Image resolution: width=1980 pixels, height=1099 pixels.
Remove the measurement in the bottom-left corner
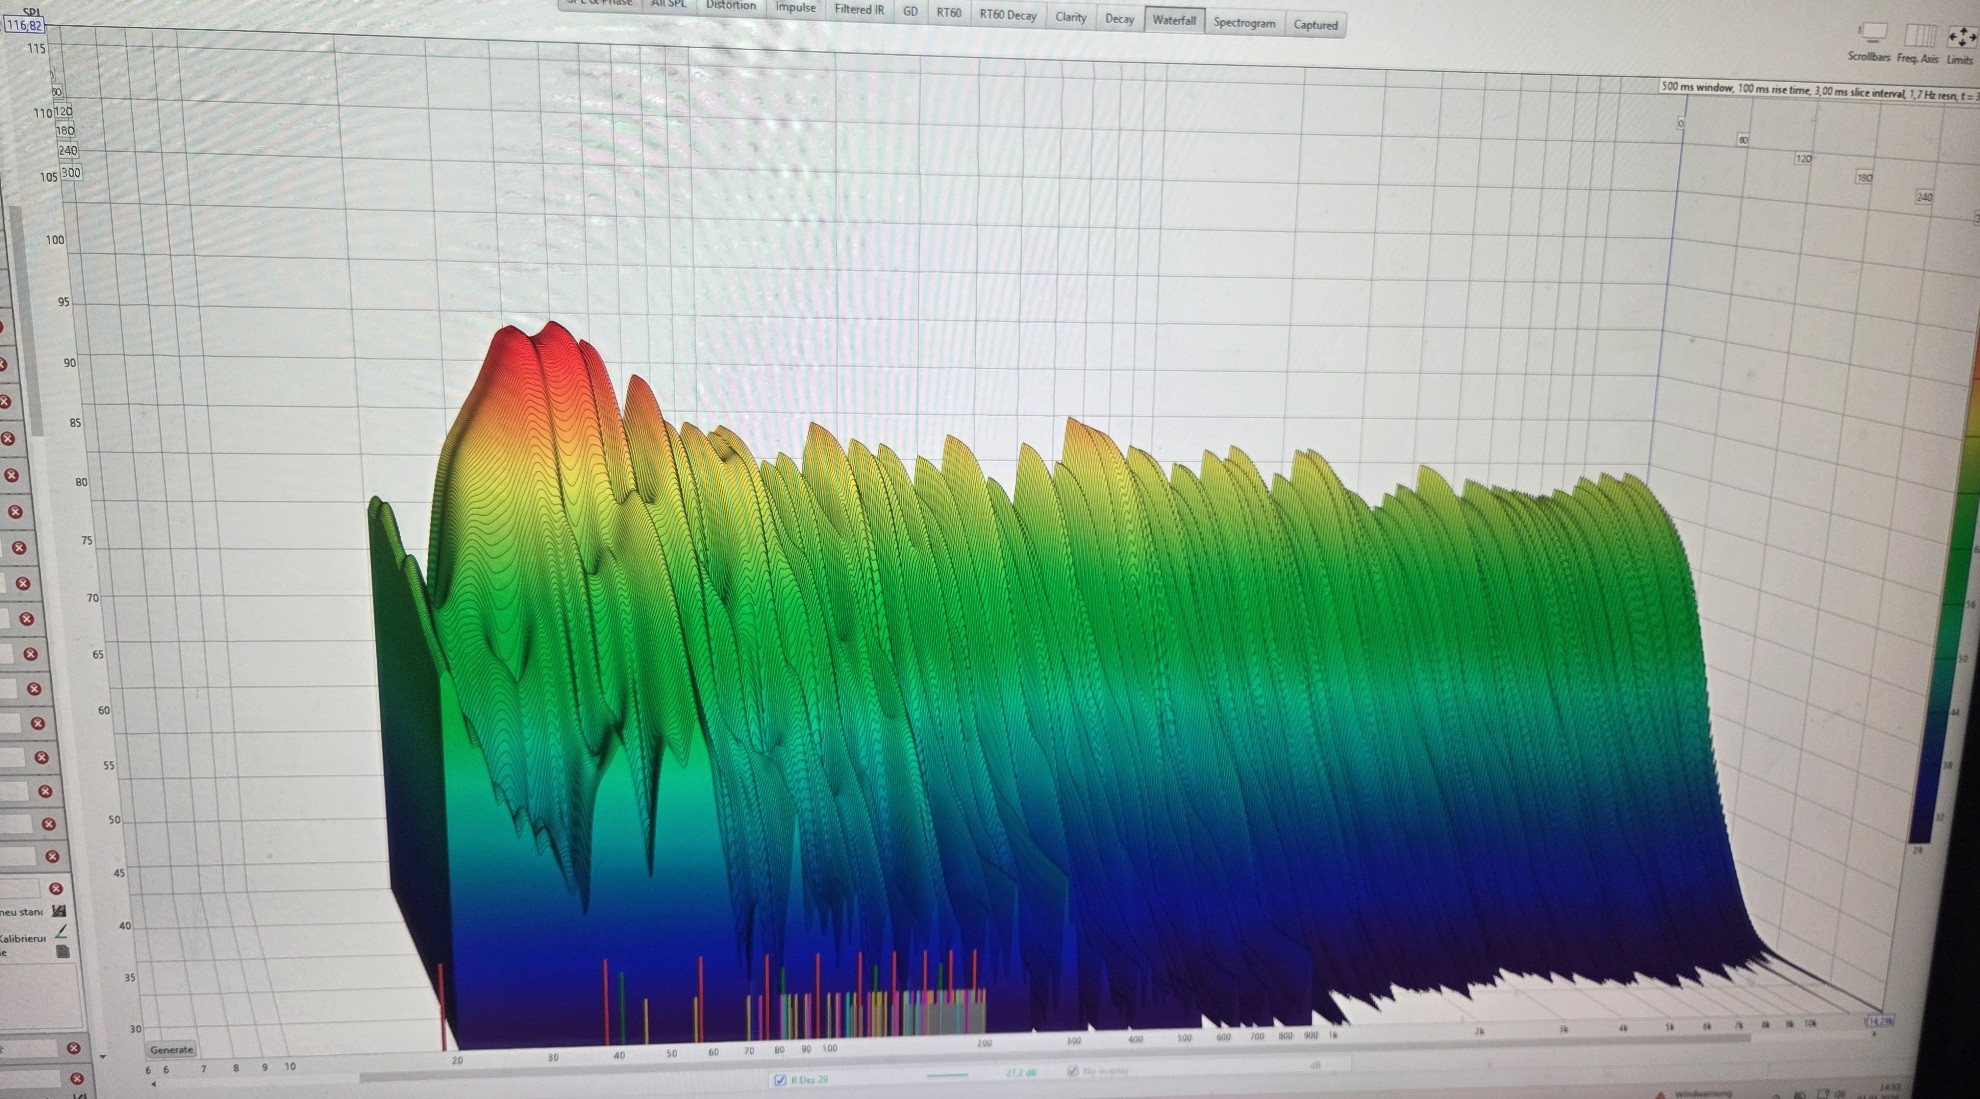point(77,1079)
